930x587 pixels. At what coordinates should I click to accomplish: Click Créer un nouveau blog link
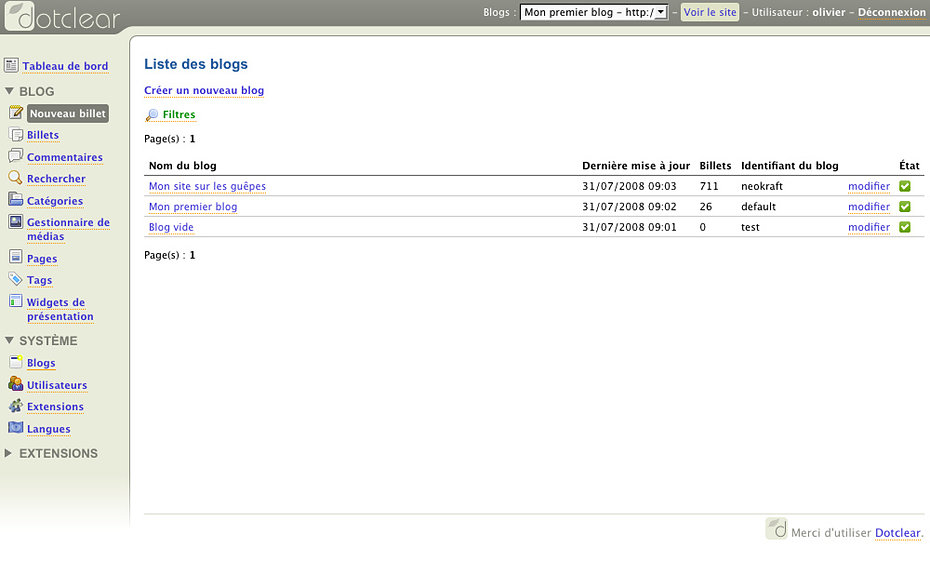tap(204, 91)
